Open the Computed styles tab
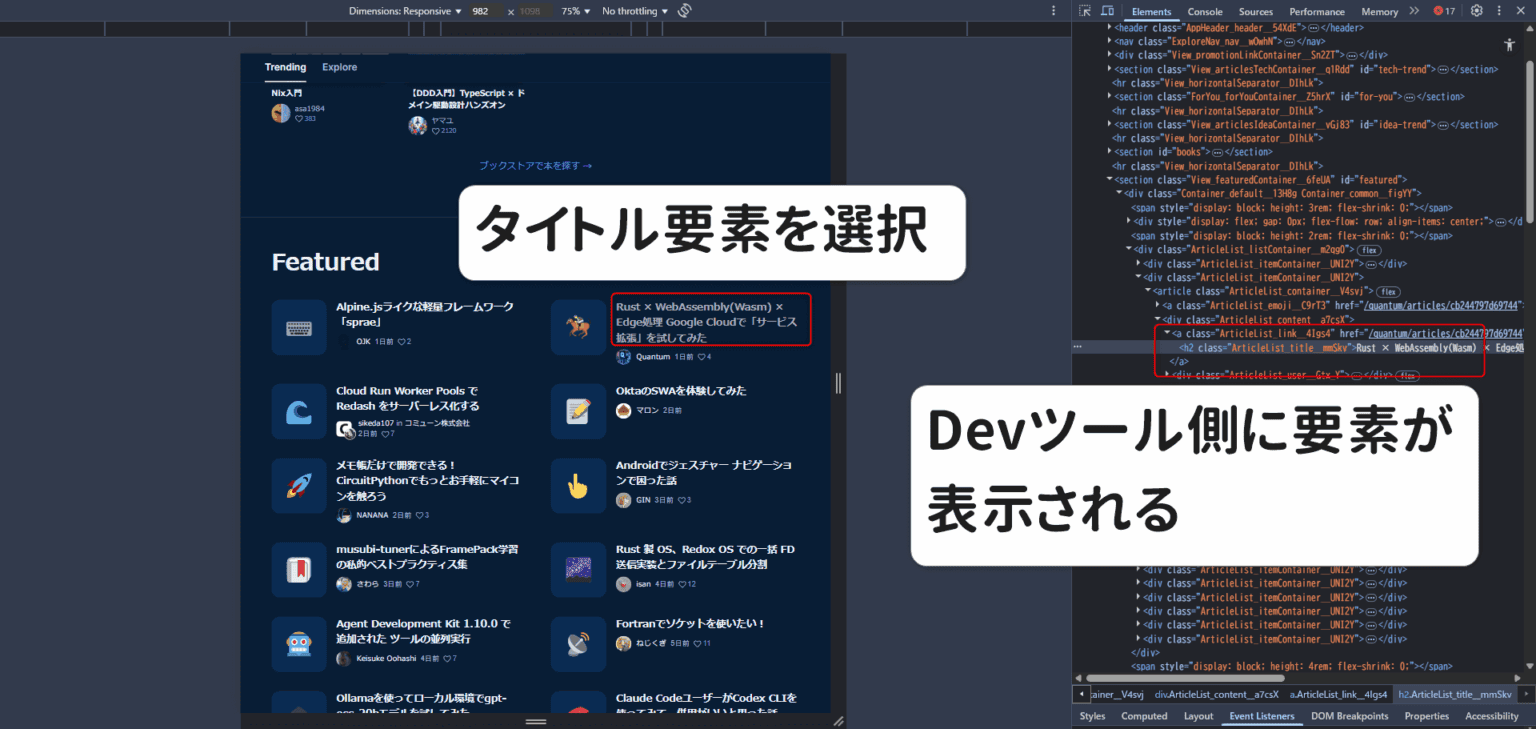The width and height of the screenshot is (1536, 729). click(x=1144, y=715)
